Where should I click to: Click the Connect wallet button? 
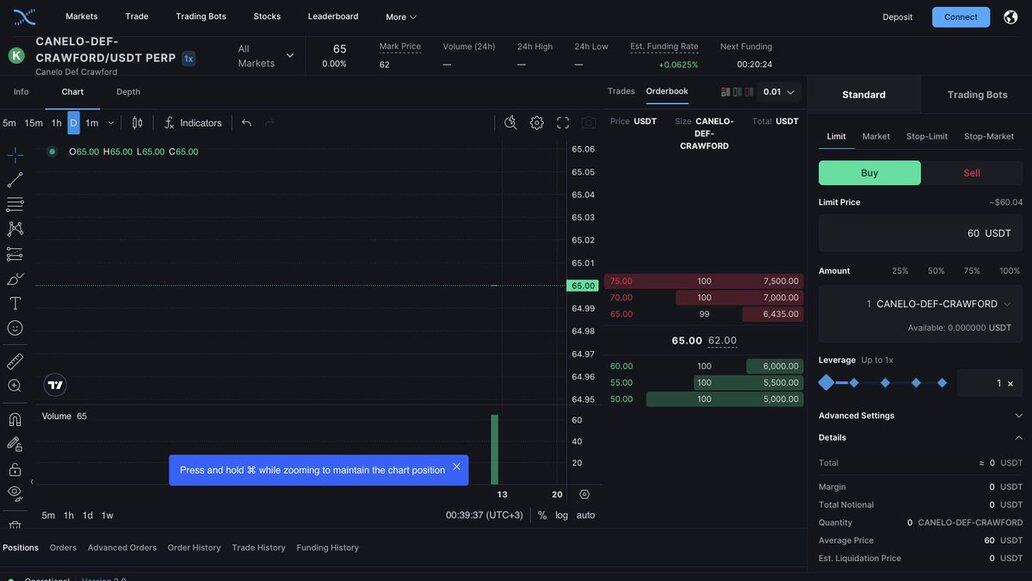point(960,17)
